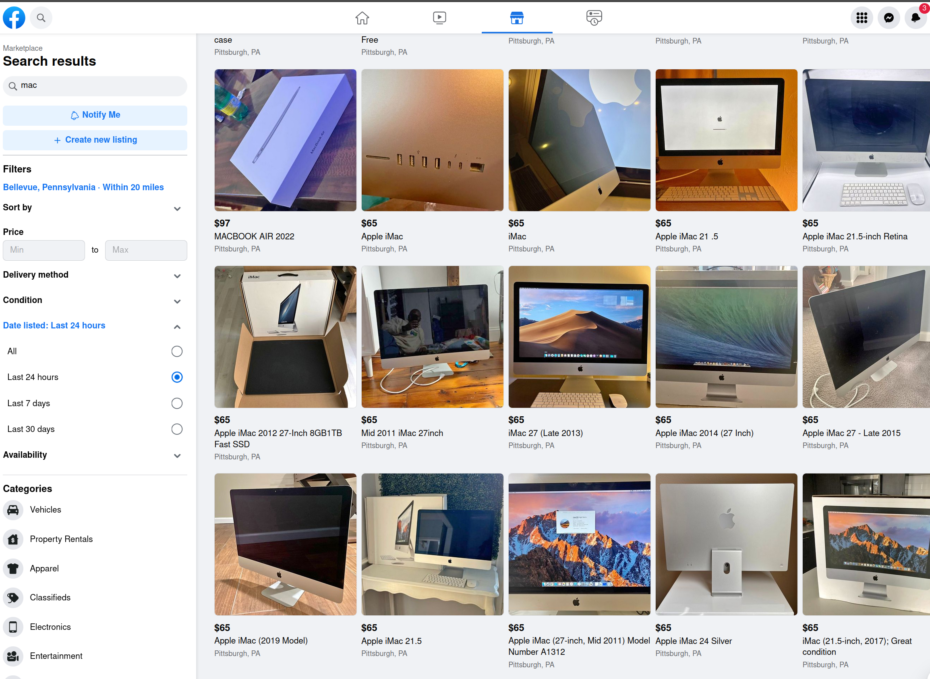This screenshot has width=930, height=679.
Task: Click the Facebook logo icon
Action: 14,18
